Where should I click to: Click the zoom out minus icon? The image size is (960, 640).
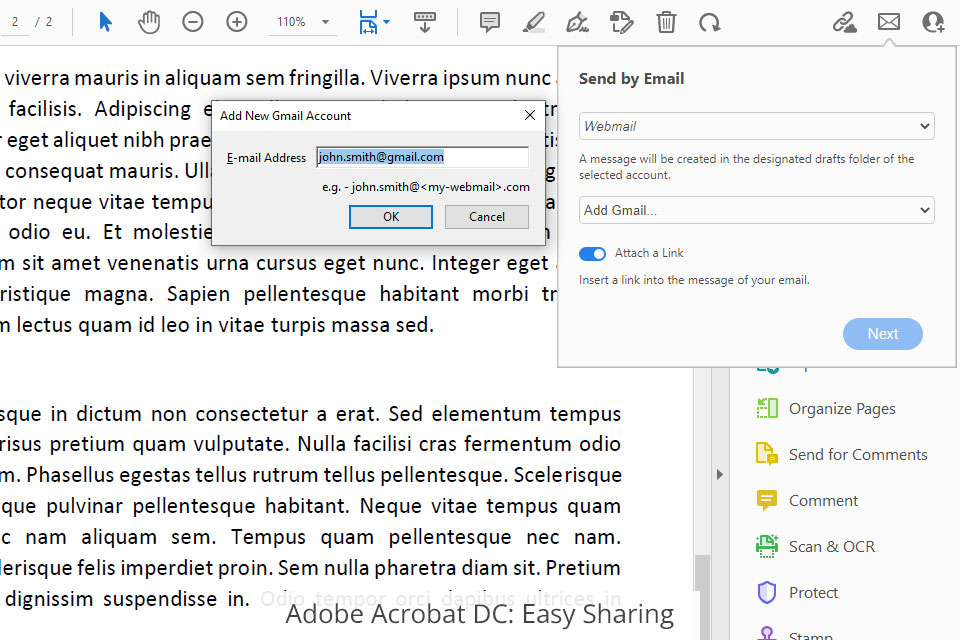coord(193,22)
